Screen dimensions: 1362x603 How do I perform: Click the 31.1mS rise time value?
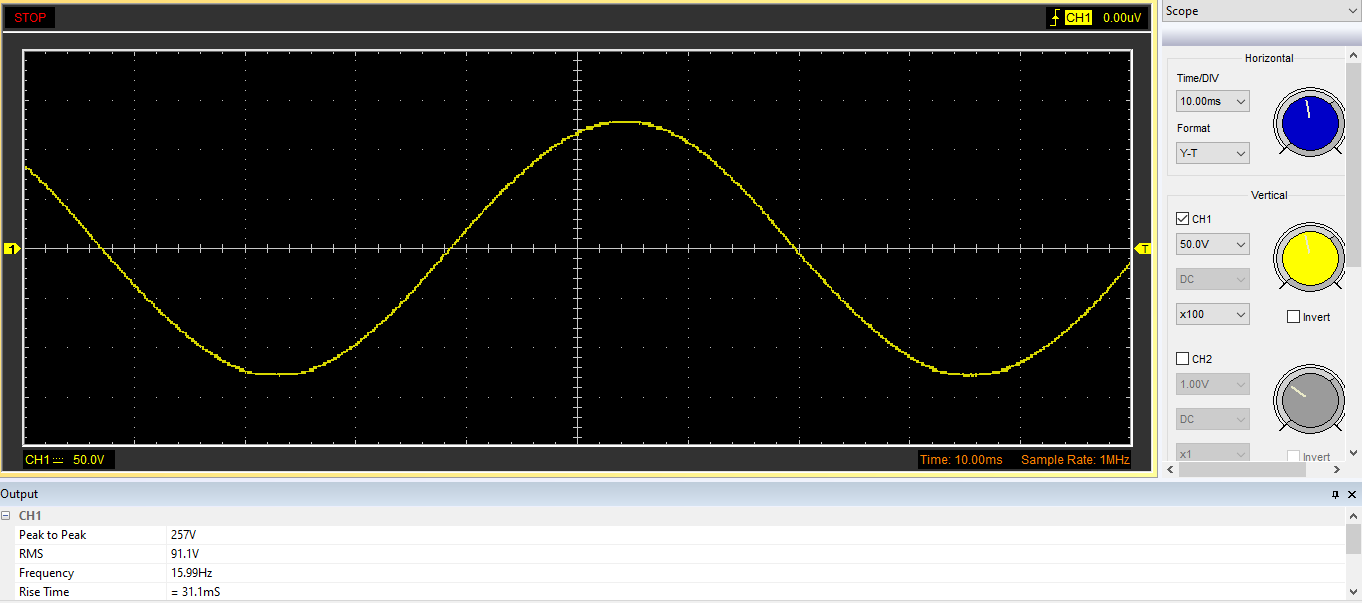pyautogui.click(x=195, y=592)
